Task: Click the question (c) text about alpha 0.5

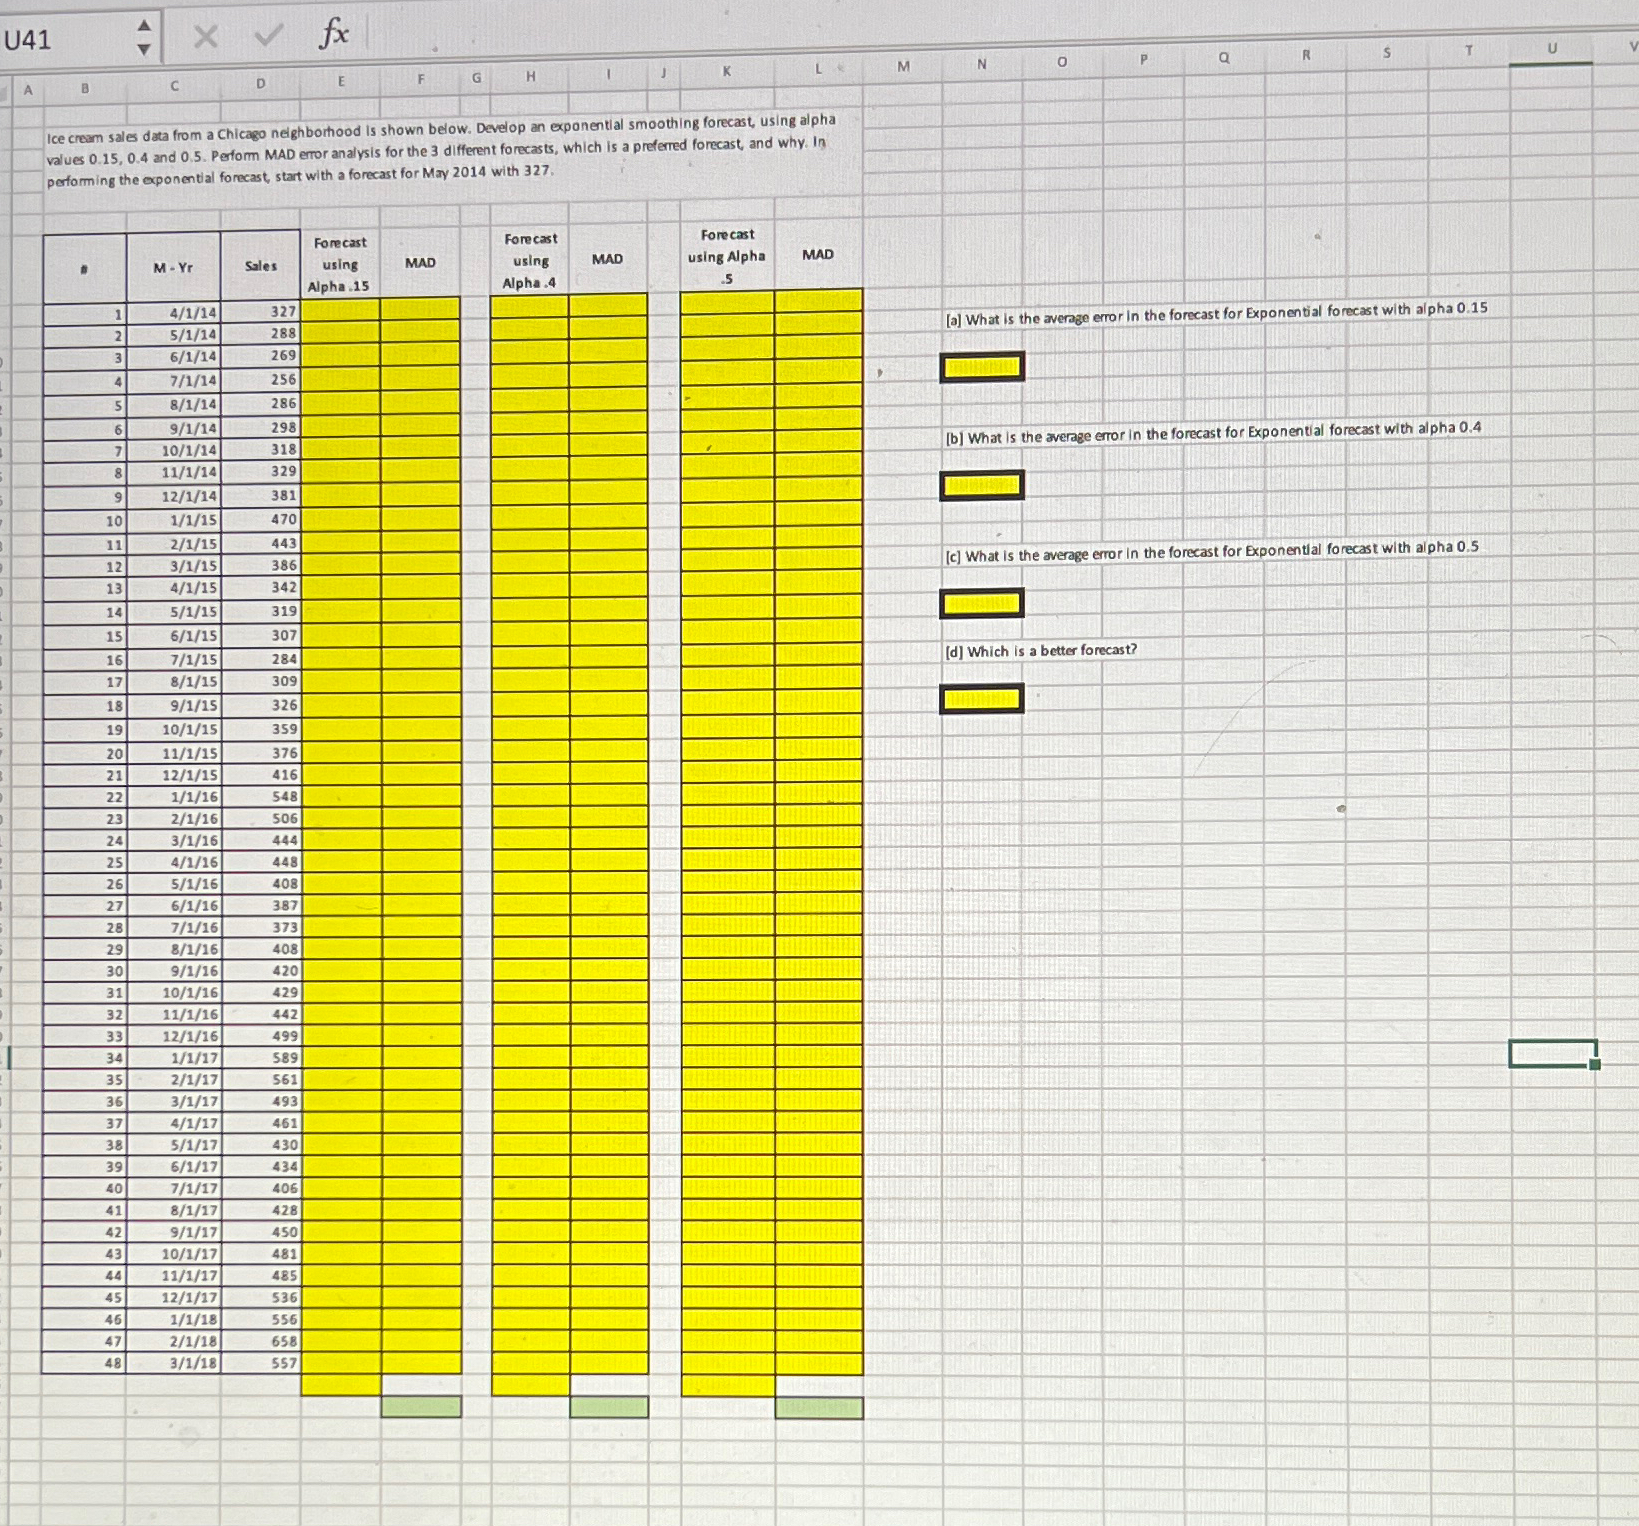Action: click(x=1212, y=551)
